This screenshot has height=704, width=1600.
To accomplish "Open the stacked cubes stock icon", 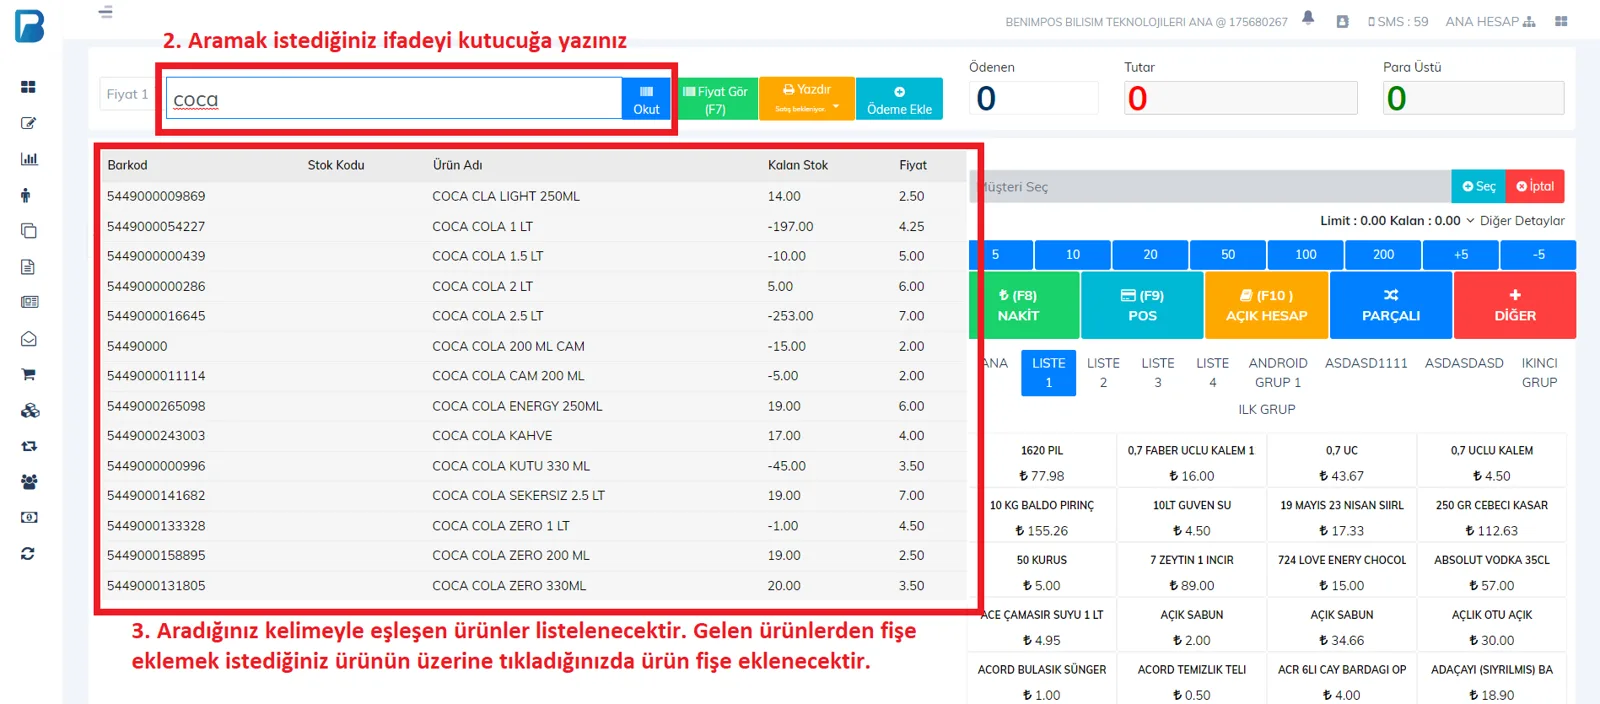I will point(30,410).
